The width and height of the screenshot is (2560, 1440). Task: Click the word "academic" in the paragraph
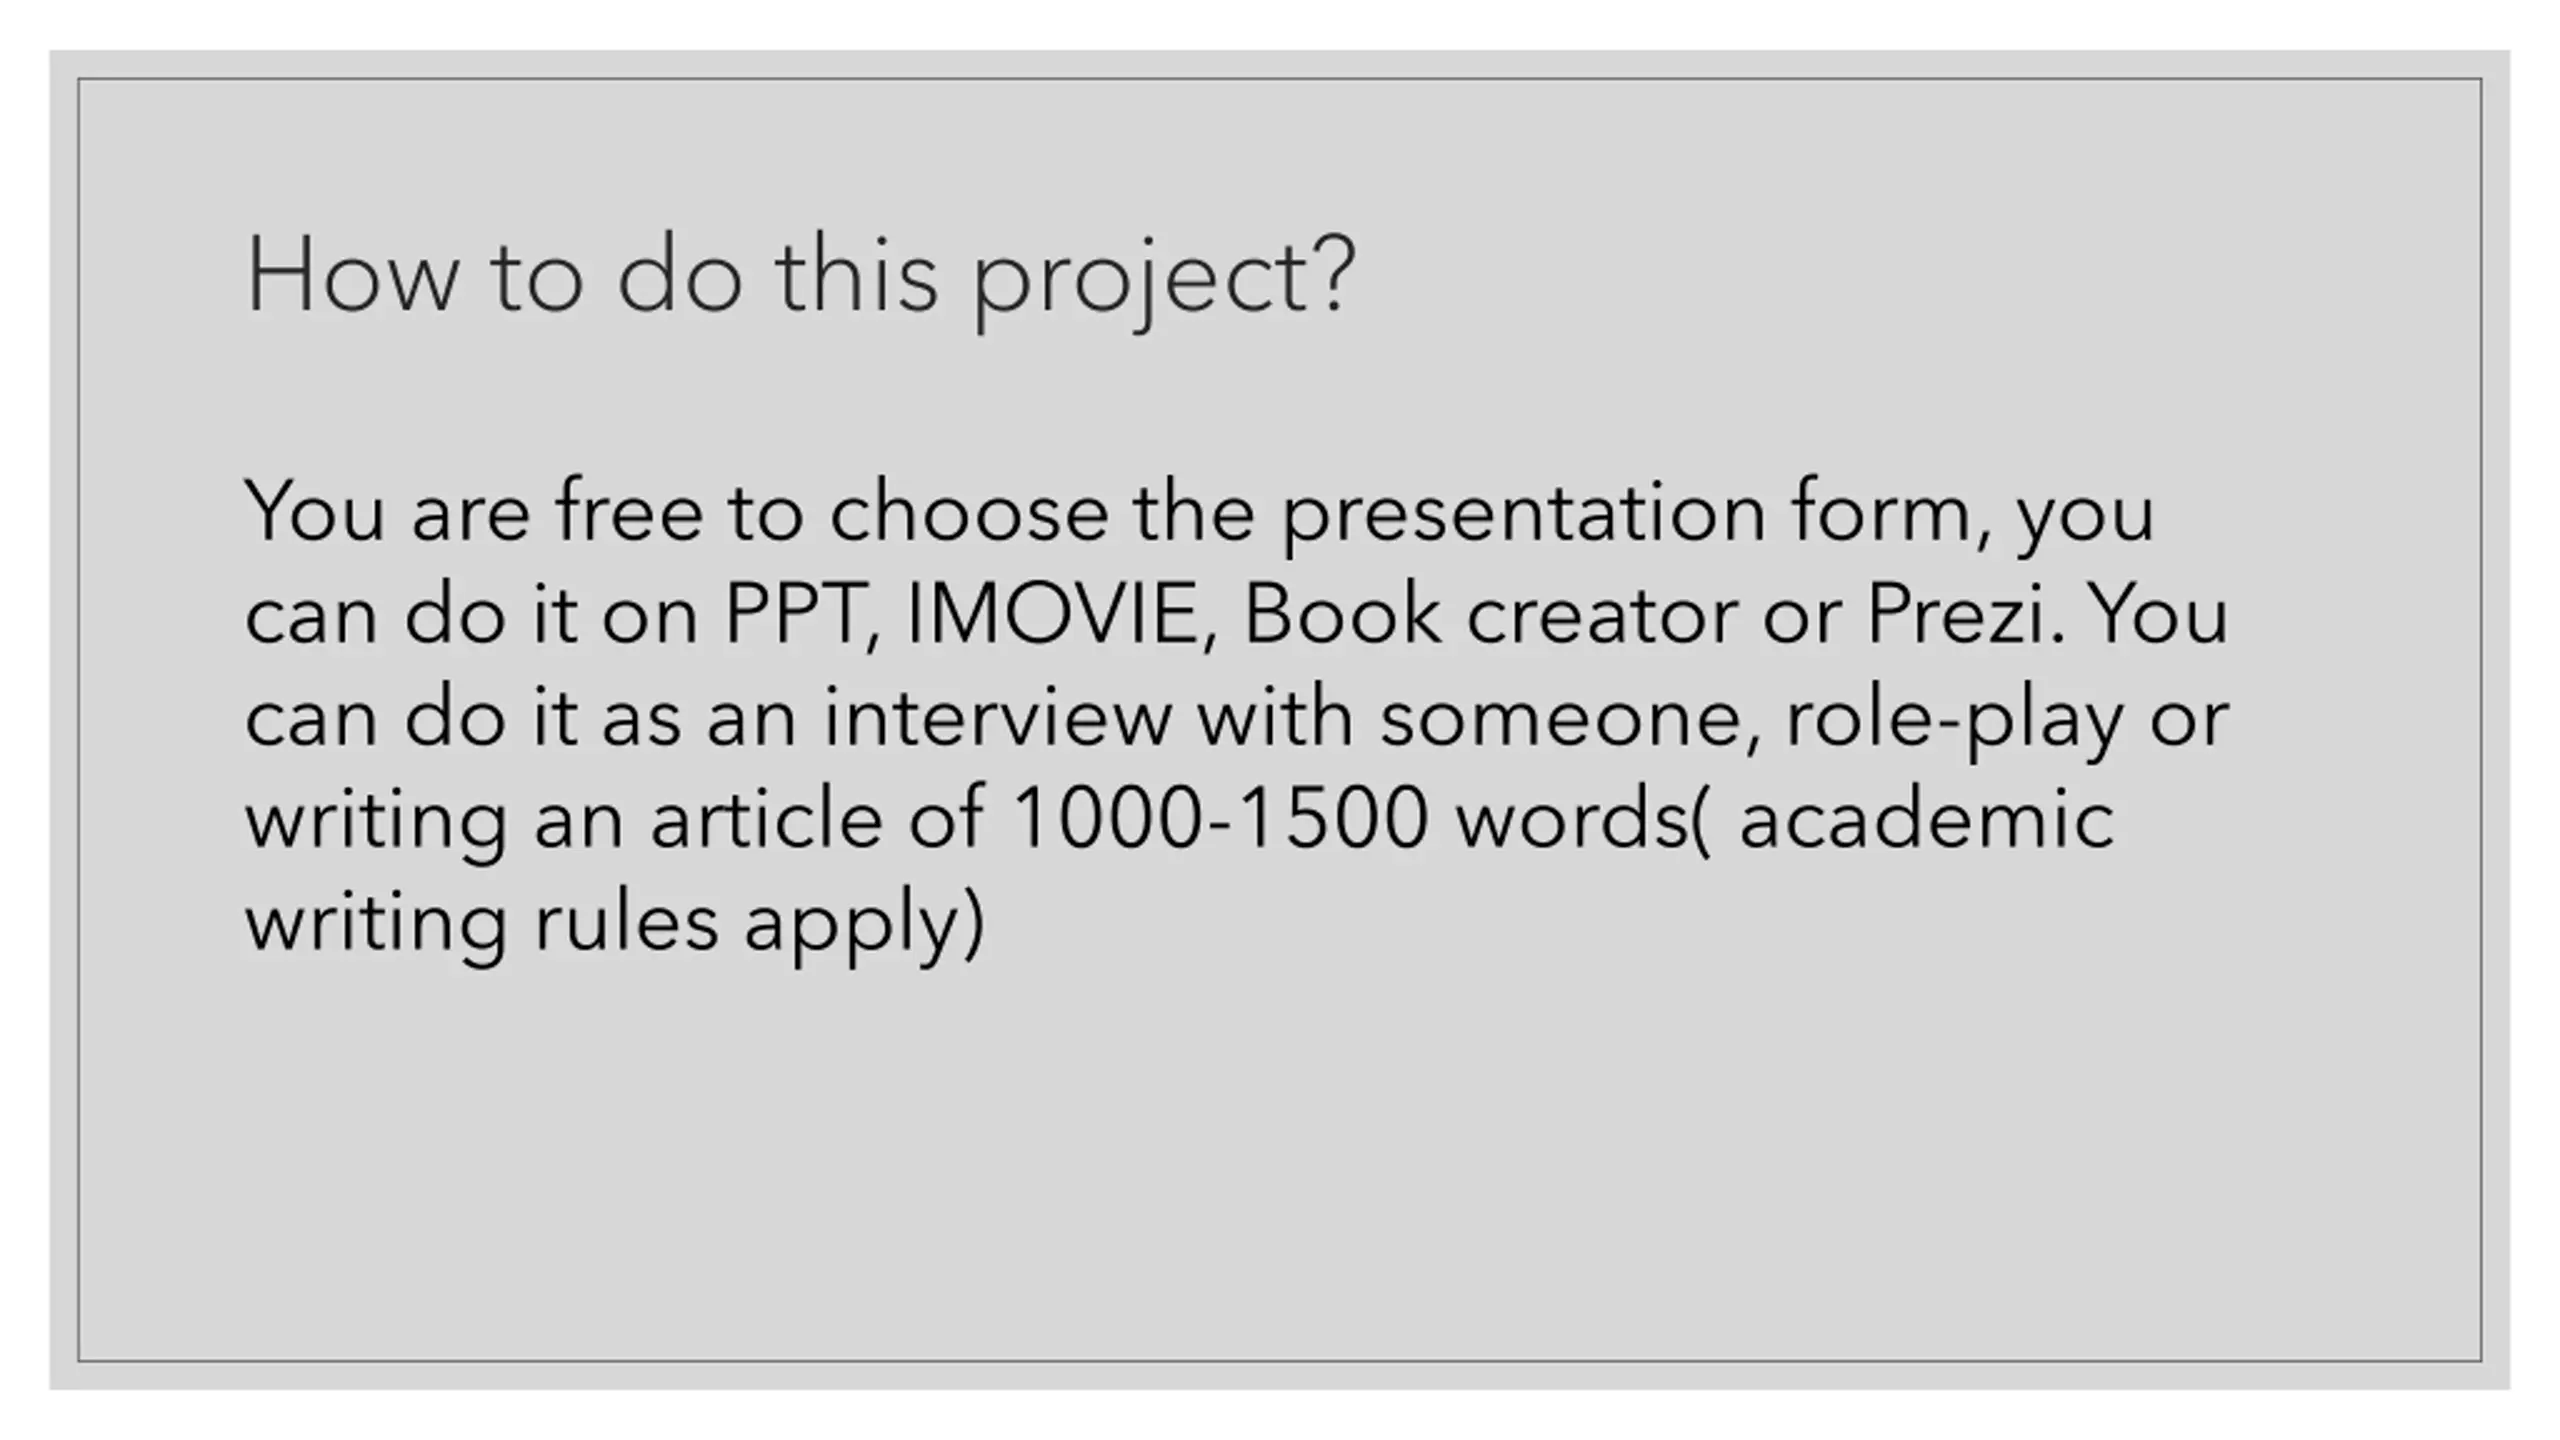tap(1926, 819)
